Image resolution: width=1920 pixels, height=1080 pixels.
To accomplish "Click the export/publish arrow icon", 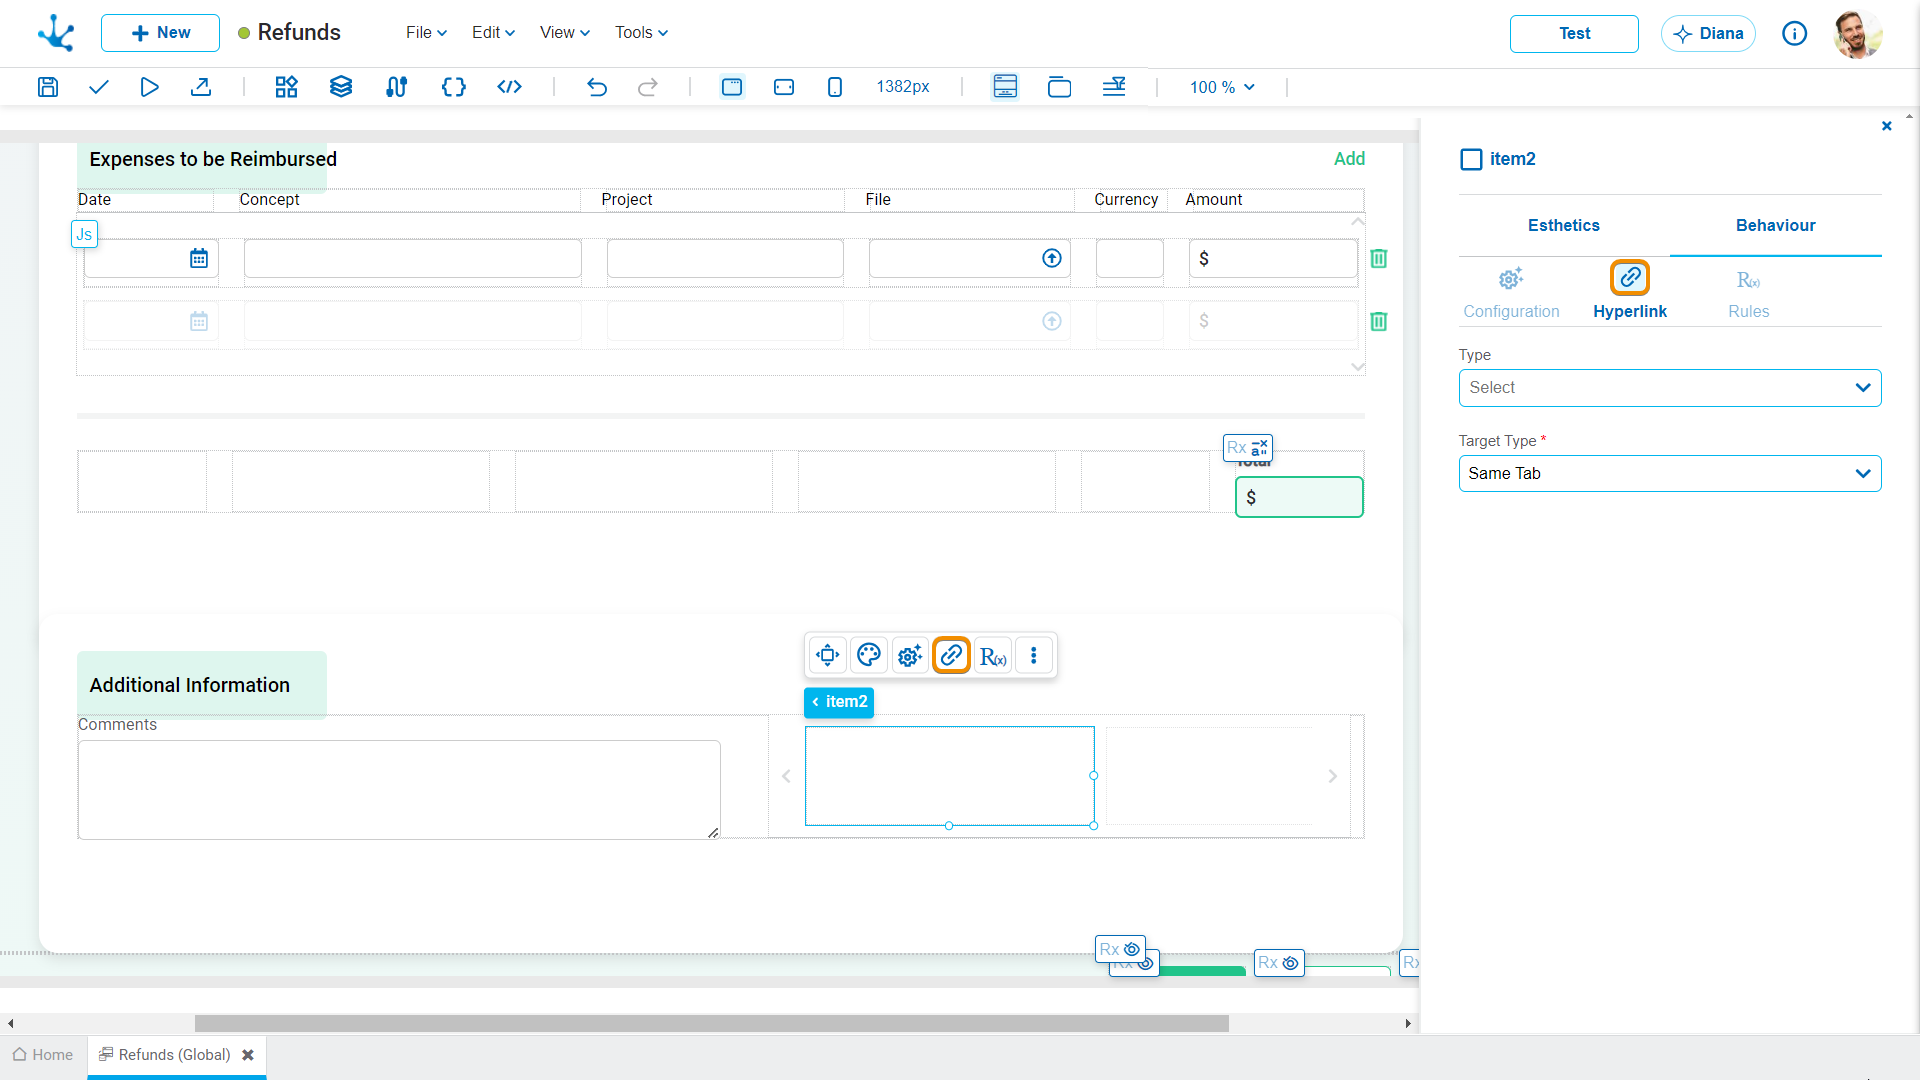I will (201, 87).
